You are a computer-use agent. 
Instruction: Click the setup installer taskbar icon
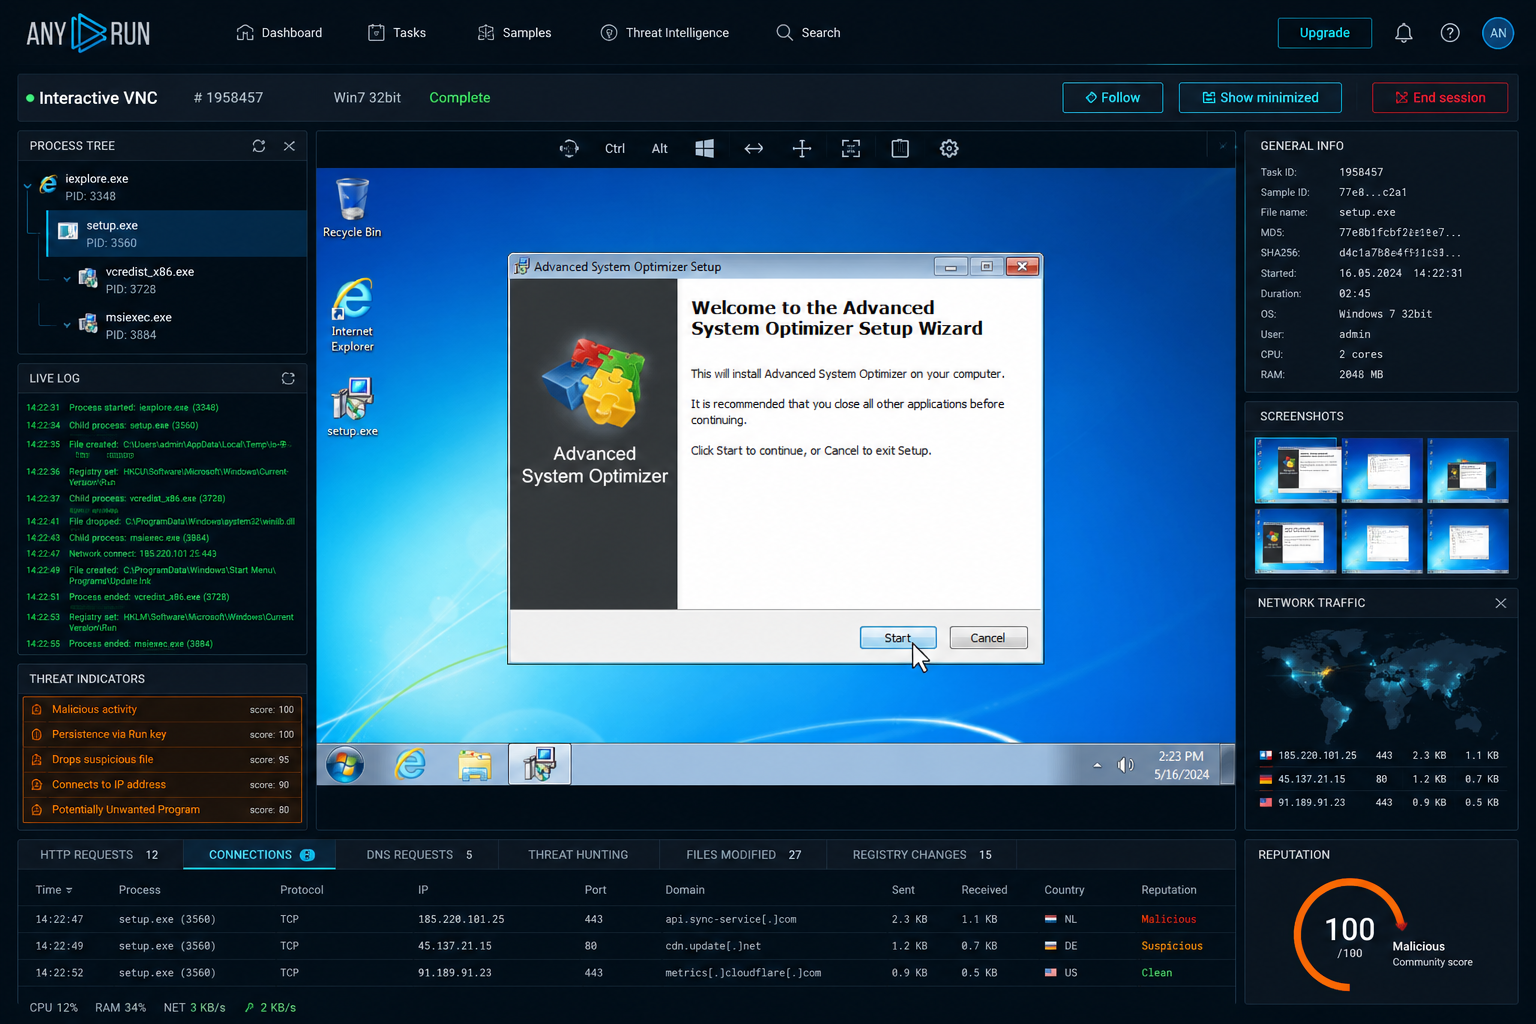(x=540, y=765)
